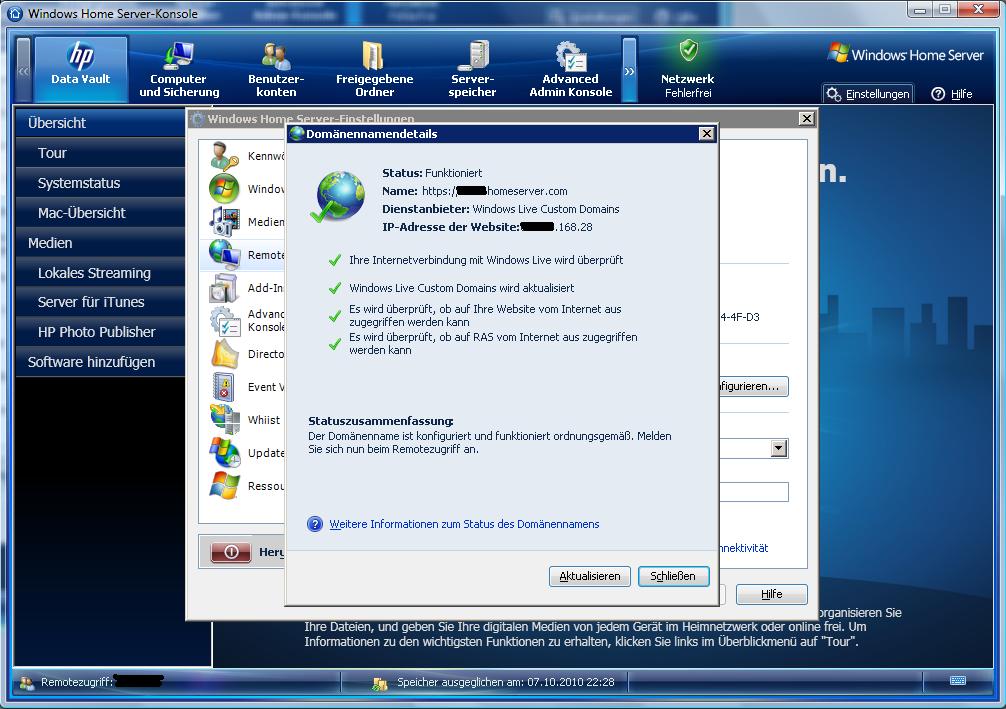Select Lokales Streaming in the sidebar
Viewport: 1006px width, 709px height.
point(100,273)
